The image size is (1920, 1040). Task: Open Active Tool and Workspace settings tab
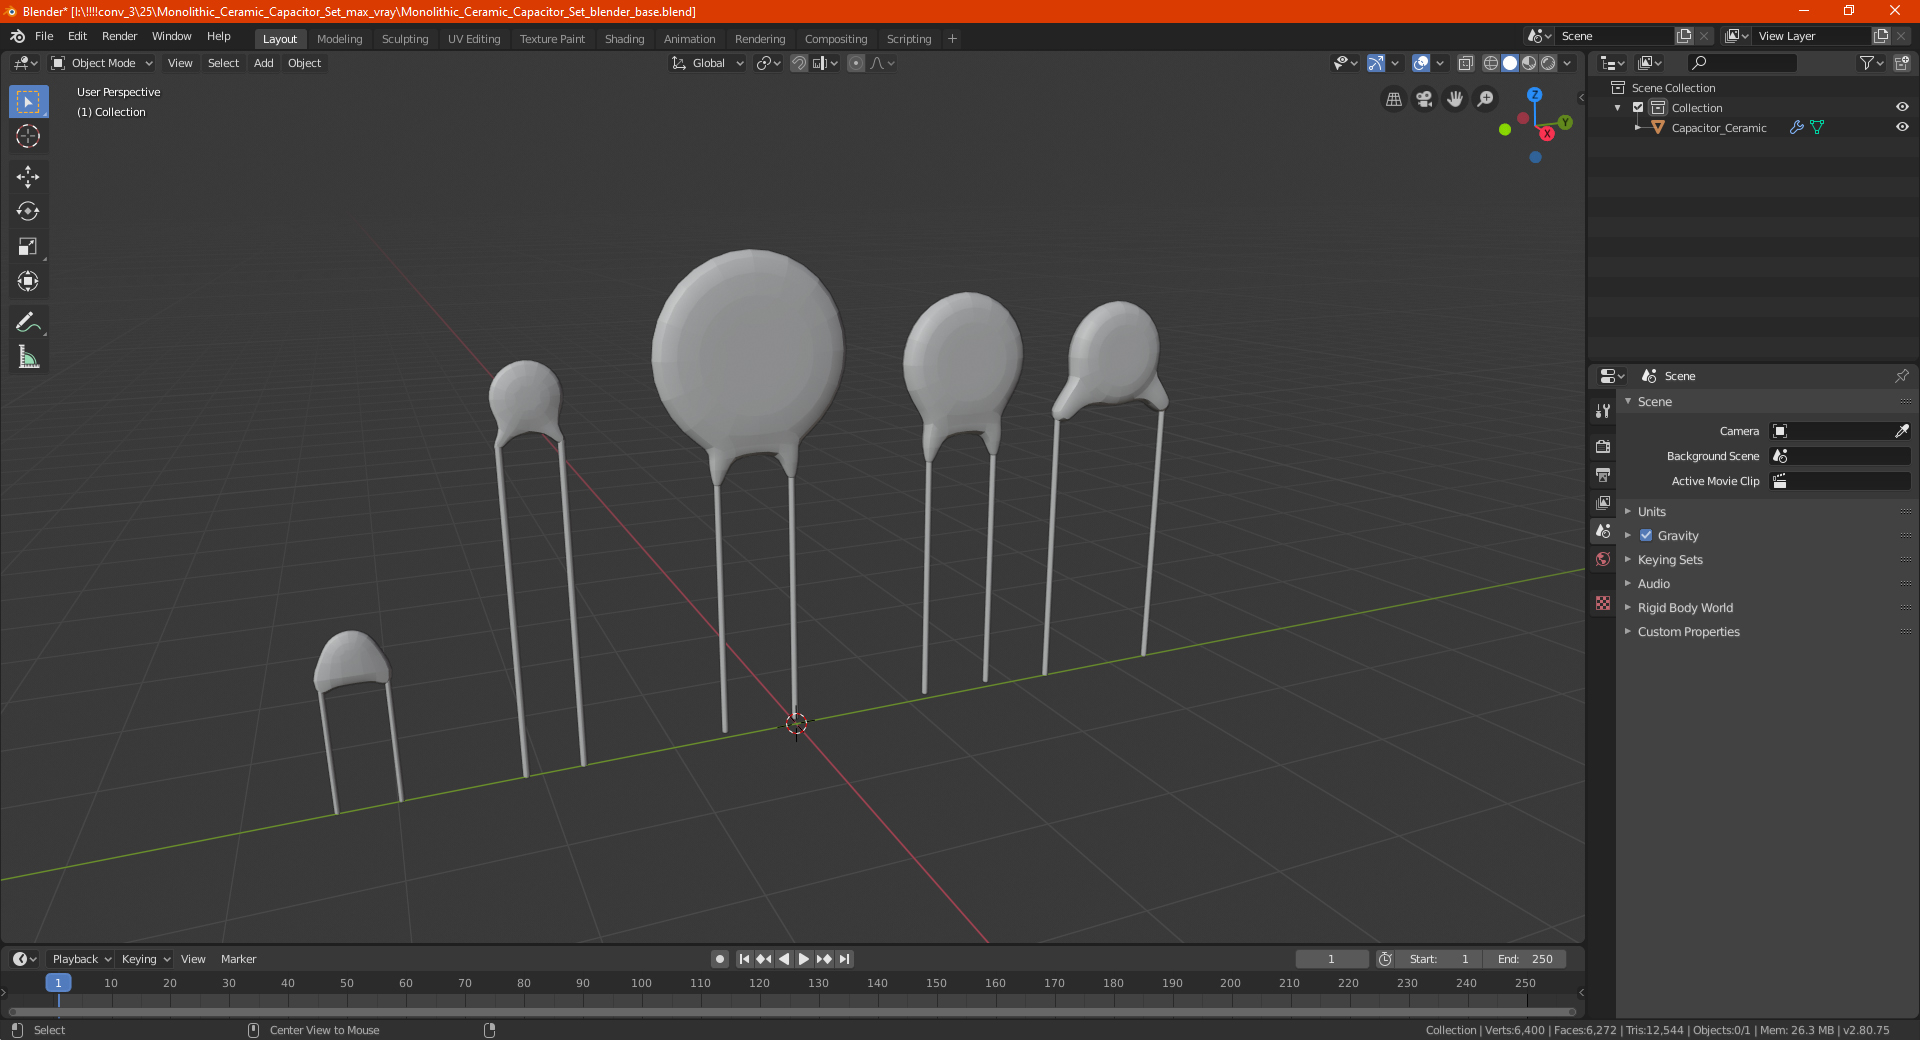[x=1603, y=410]
